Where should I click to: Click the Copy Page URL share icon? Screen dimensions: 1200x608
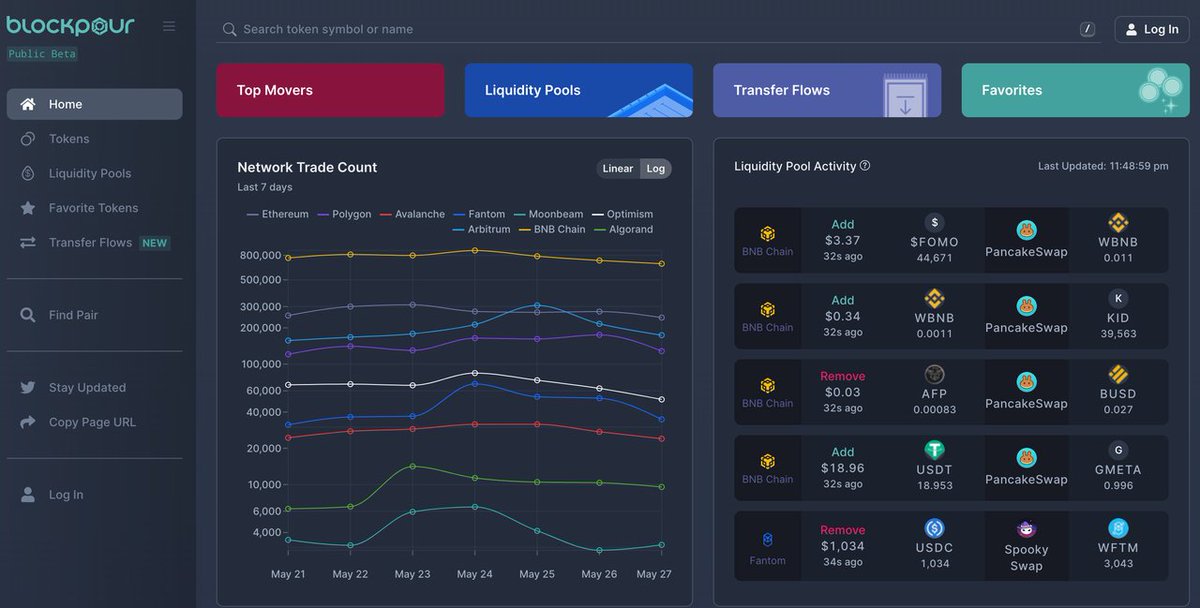click(x=28, y=422)
